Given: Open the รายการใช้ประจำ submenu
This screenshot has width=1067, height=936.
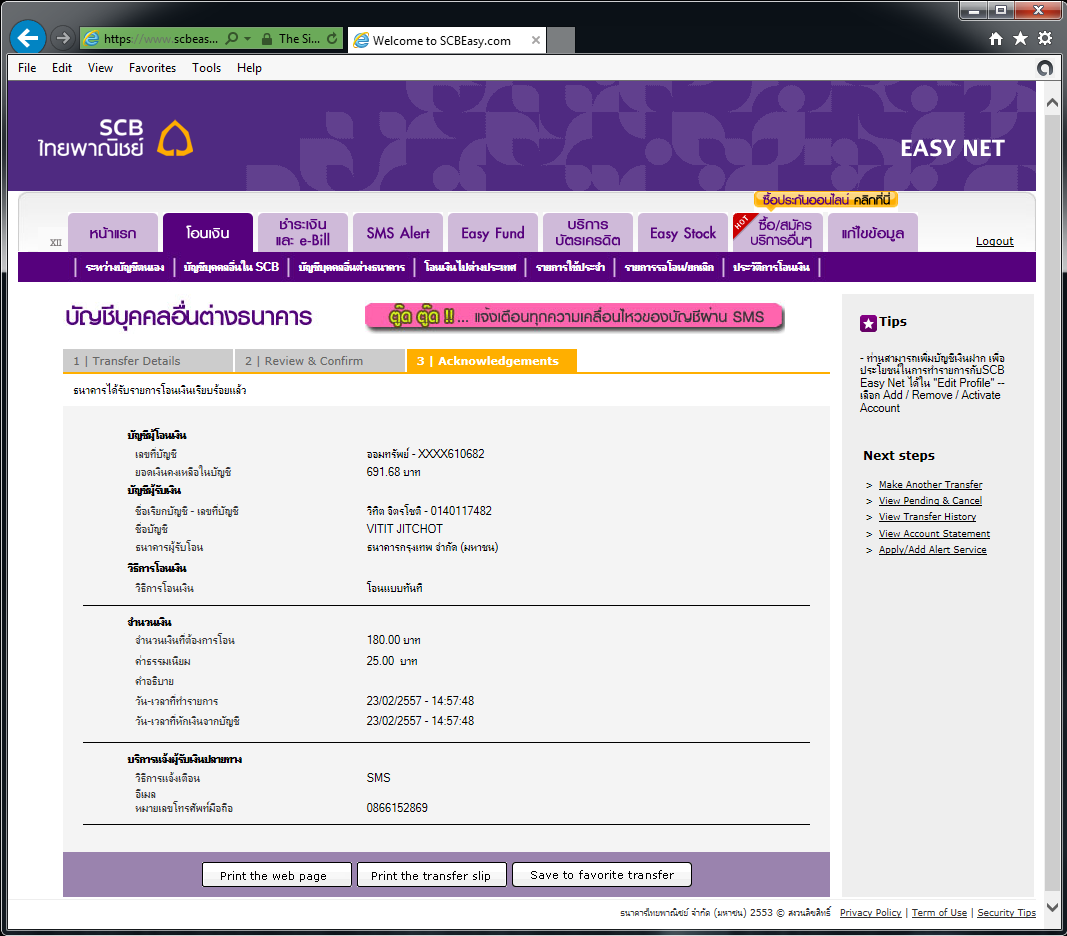Looking at the screenshot, I should [x=570, y=267].
